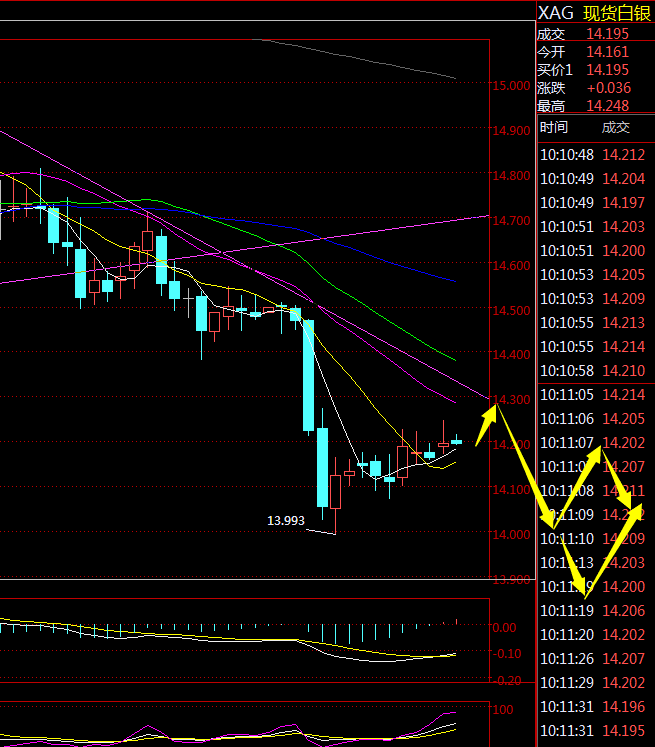
Task: Select the 买价1 bid price value
Action: pyautogui.click(x=607, y=70)
